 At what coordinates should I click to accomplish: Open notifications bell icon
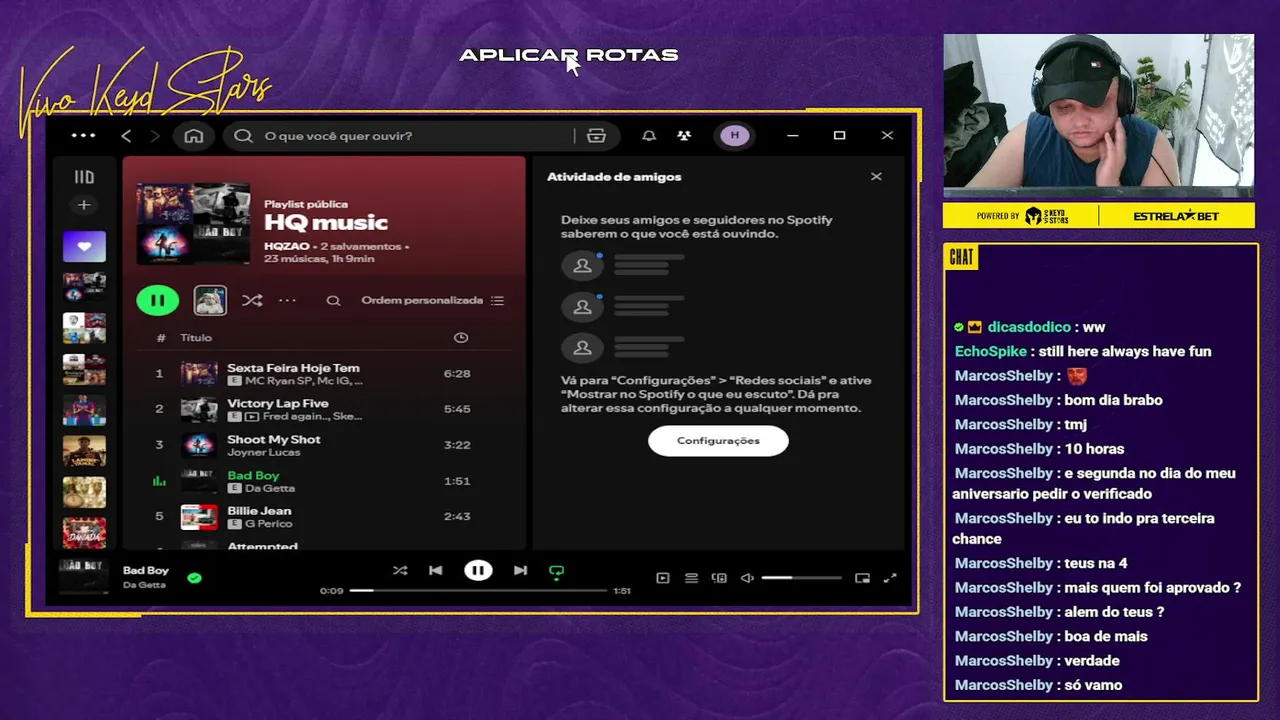click(x=649, y=136)
